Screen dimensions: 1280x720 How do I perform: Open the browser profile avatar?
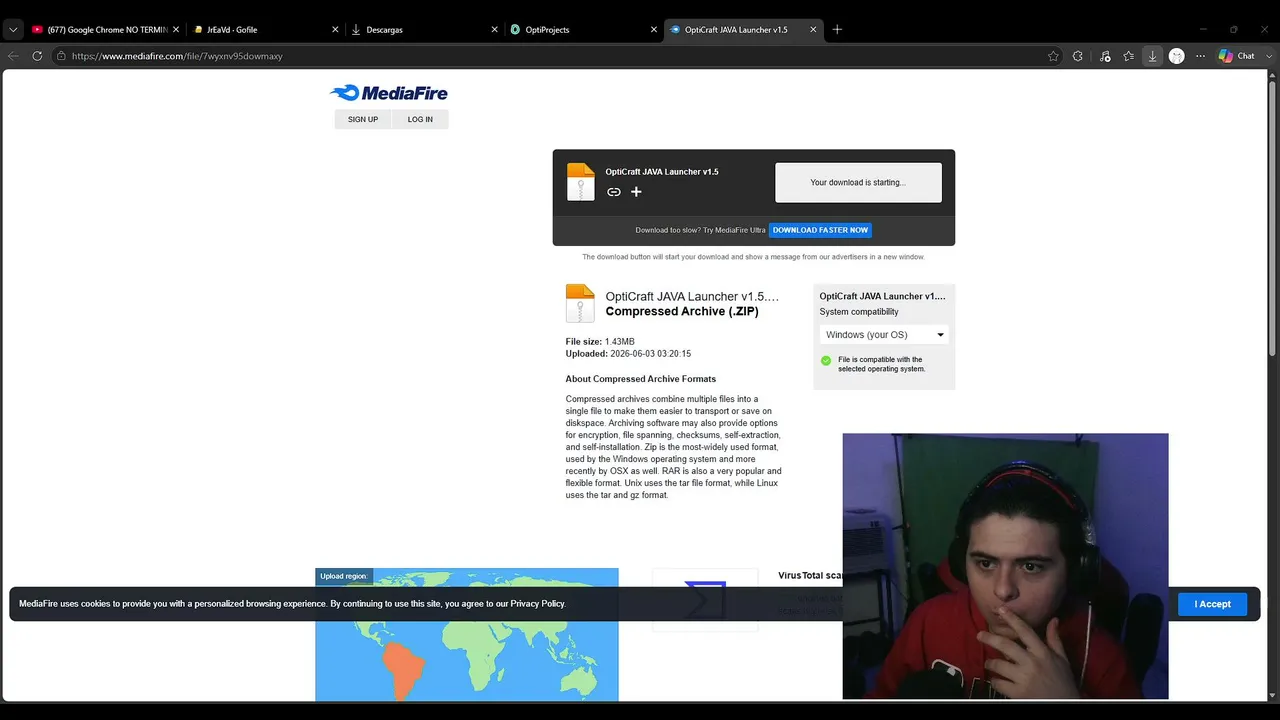1177,56
